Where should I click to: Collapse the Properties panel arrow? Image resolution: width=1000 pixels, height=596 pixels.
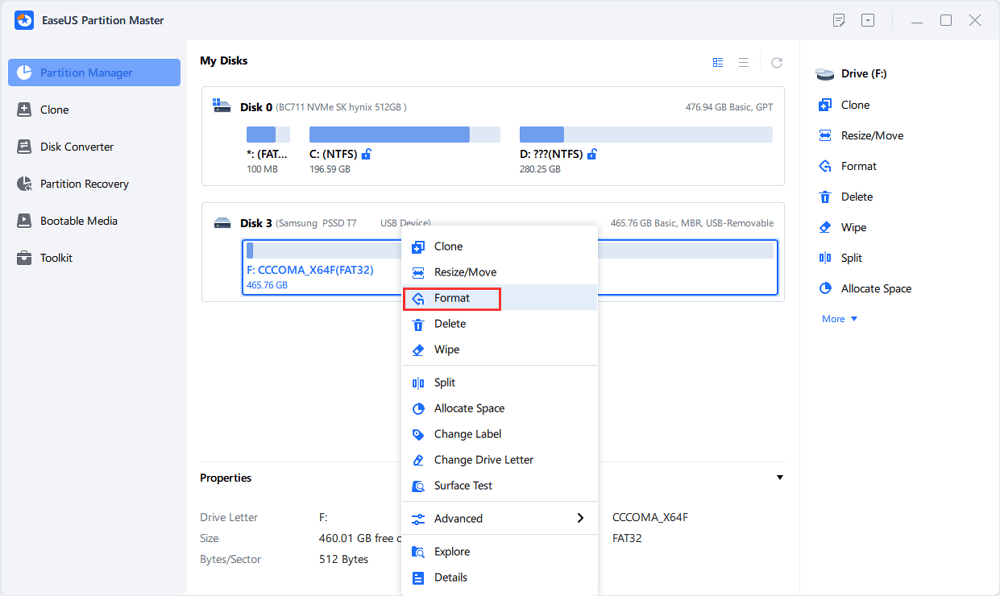(x=780, y=478)
